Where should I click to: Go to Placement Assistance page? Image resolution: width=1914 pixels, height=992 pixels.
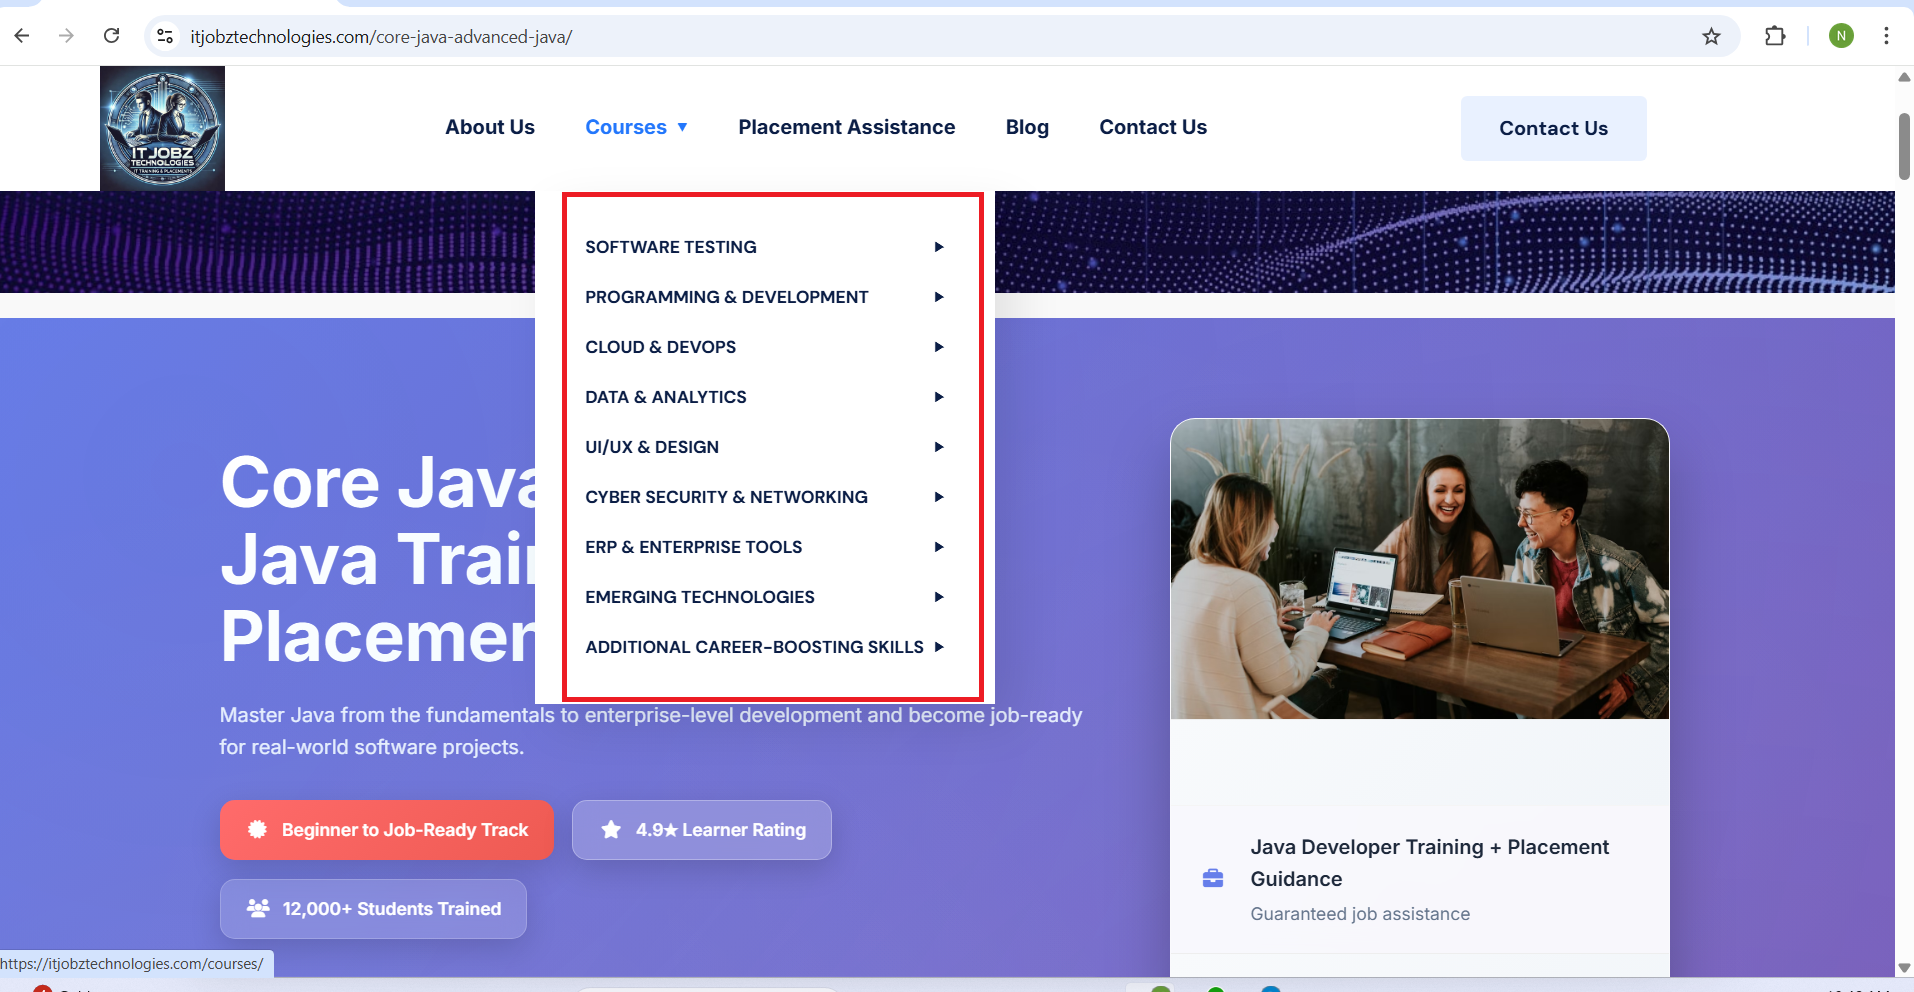[x=846, y=127]
